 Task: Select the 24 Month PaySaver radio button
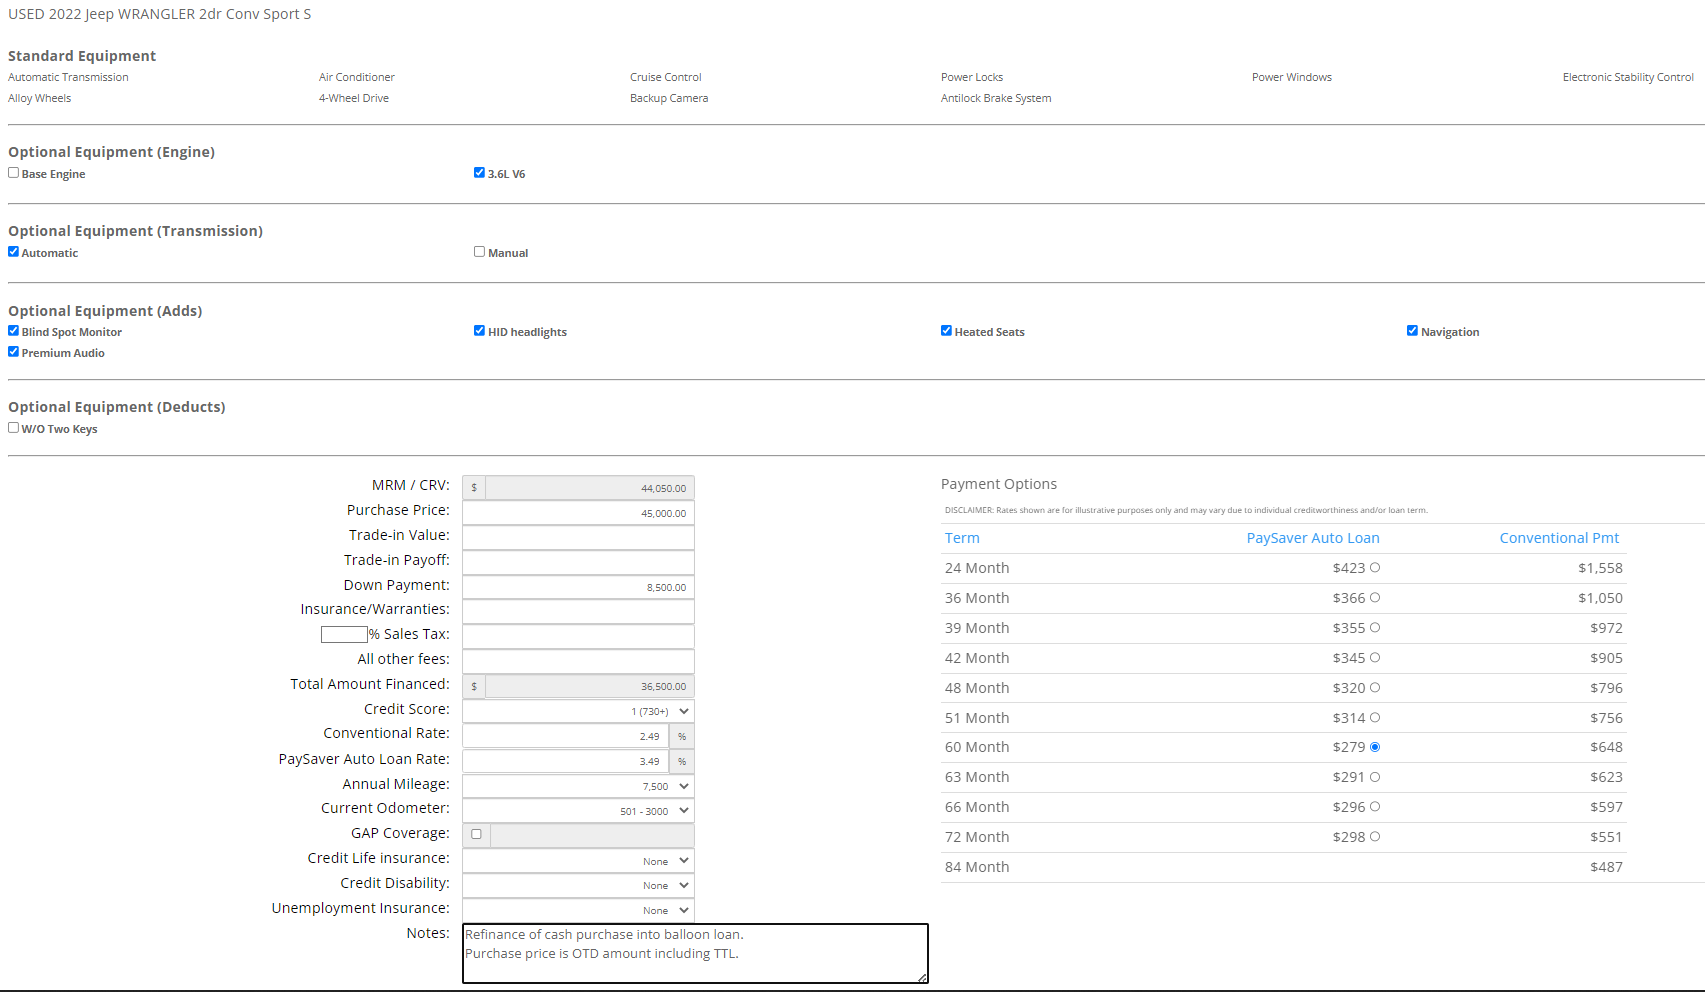pos(1375,567)
